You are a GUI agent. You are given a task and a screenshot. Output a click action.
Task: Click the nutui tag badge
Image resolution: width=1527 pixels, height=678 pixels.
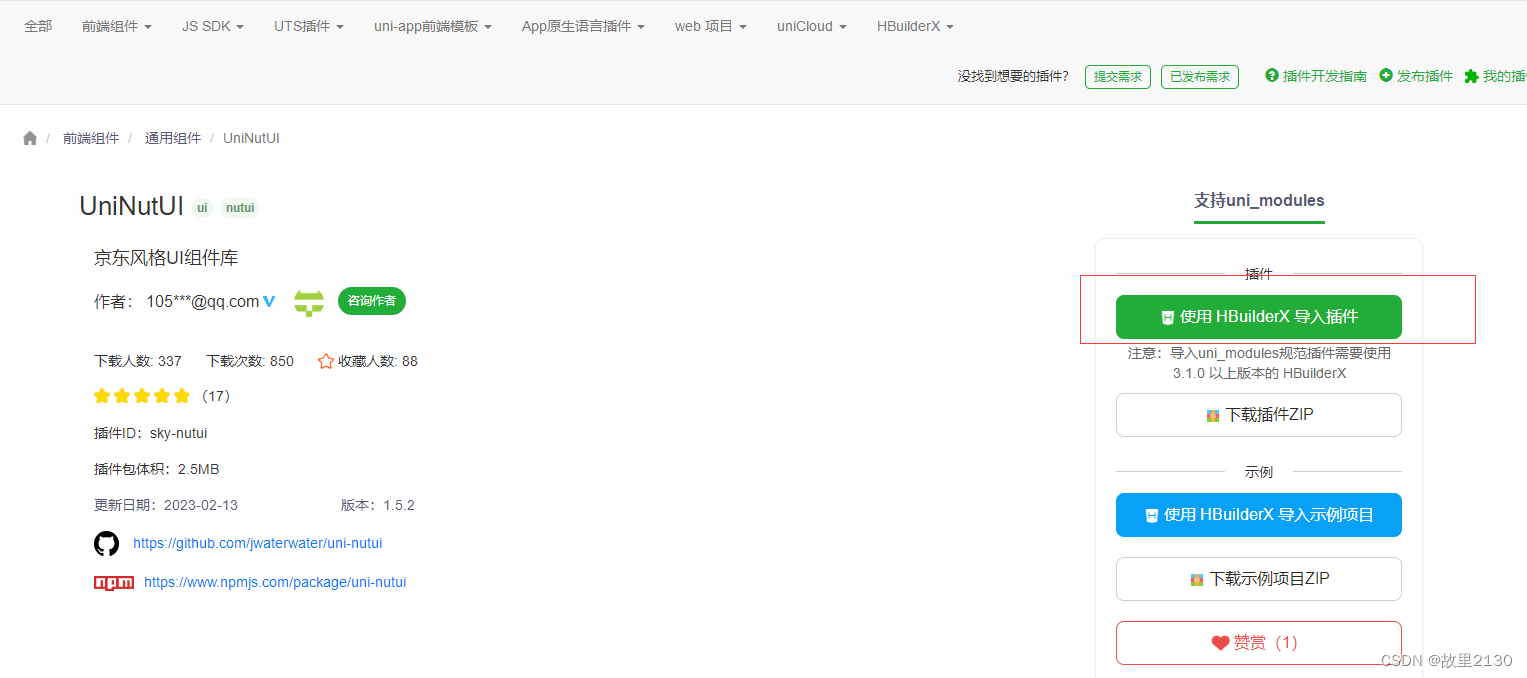click(x=240, y=208)
